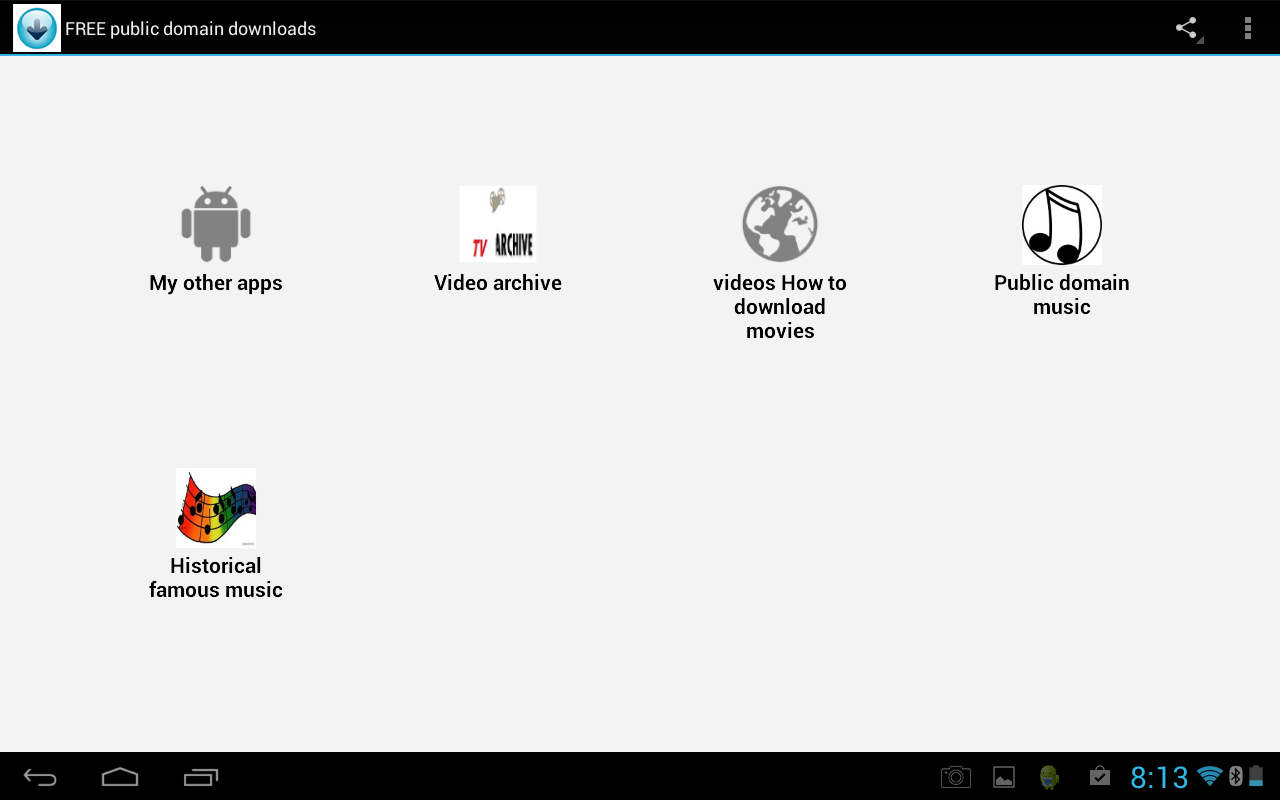Open 'Historical famous music' label
Viewport: 1280px width, 800px height.
coord(216,578)
